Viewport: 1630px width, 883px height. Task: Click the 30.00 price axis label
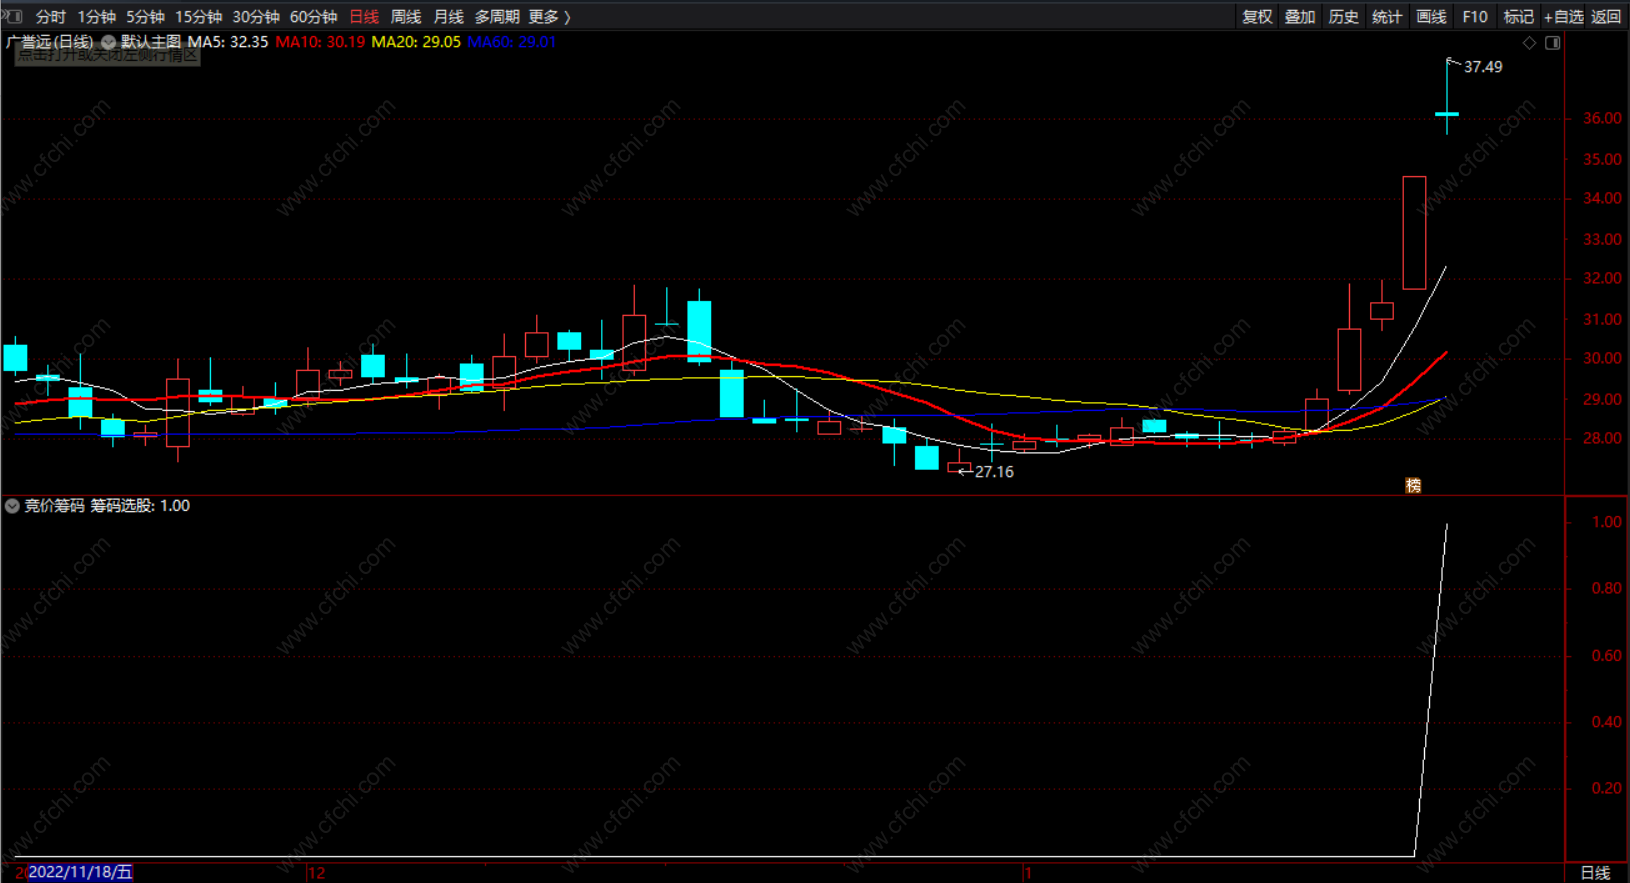tap(1602, 358)
